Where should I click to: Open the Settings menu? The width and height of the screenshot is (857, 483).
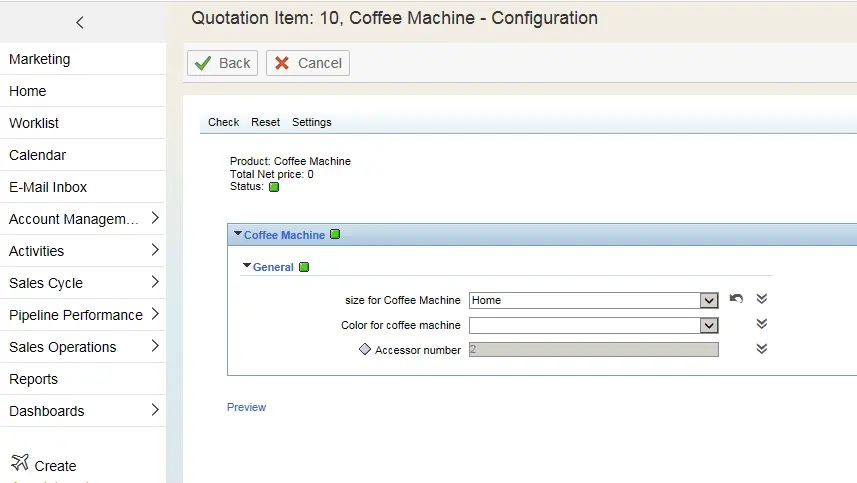tap(311, 122)
